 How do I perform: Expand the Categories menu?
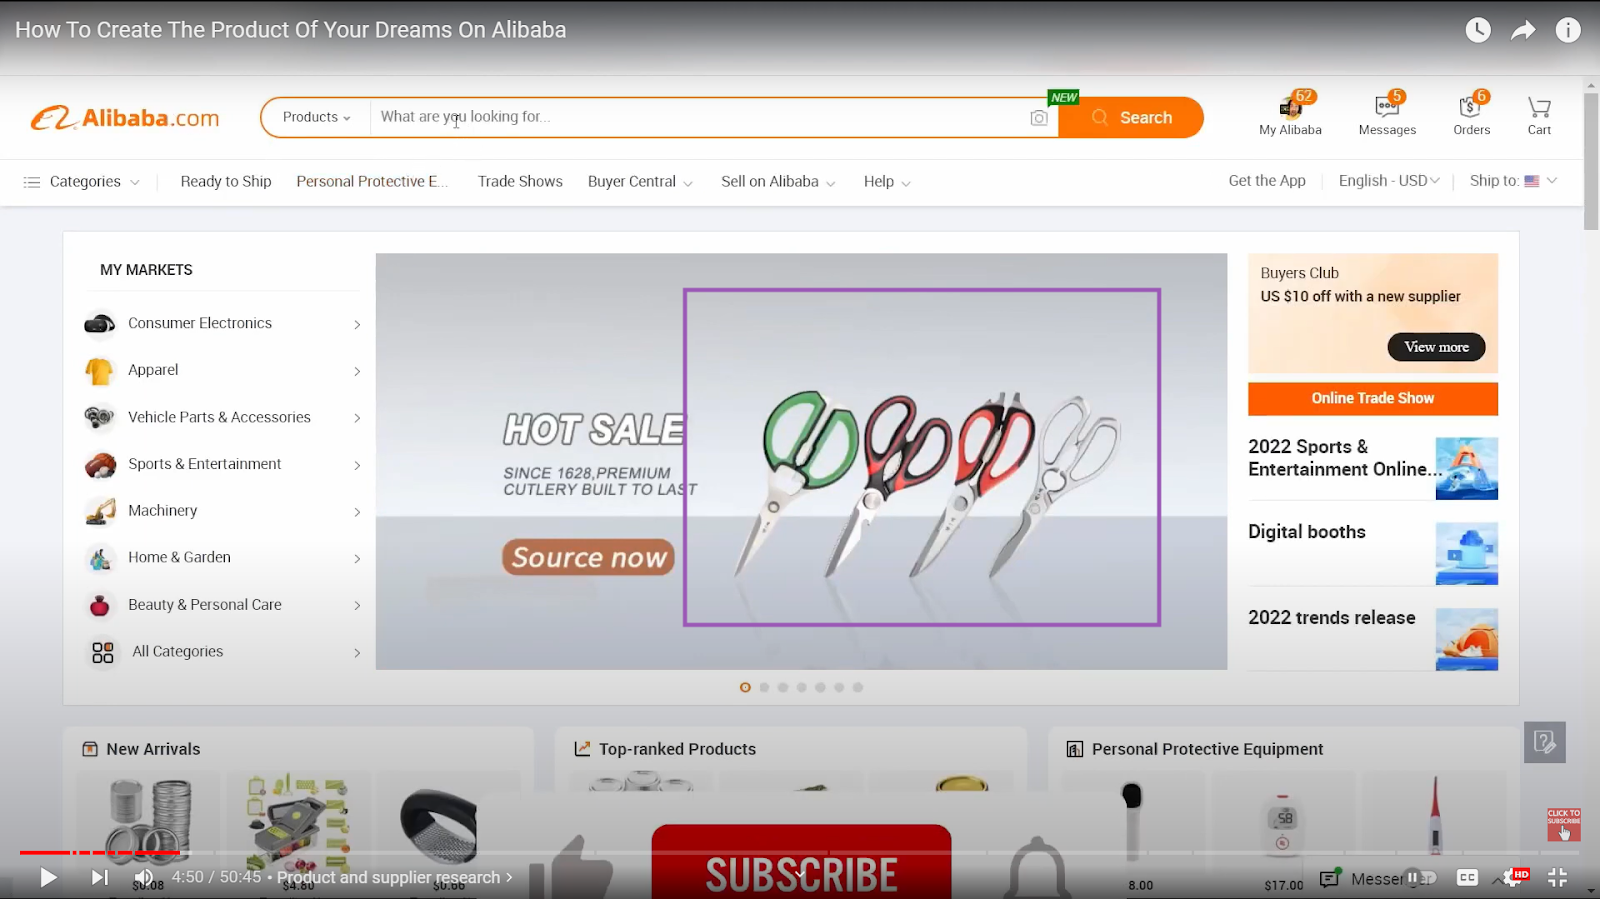point(81,182)
